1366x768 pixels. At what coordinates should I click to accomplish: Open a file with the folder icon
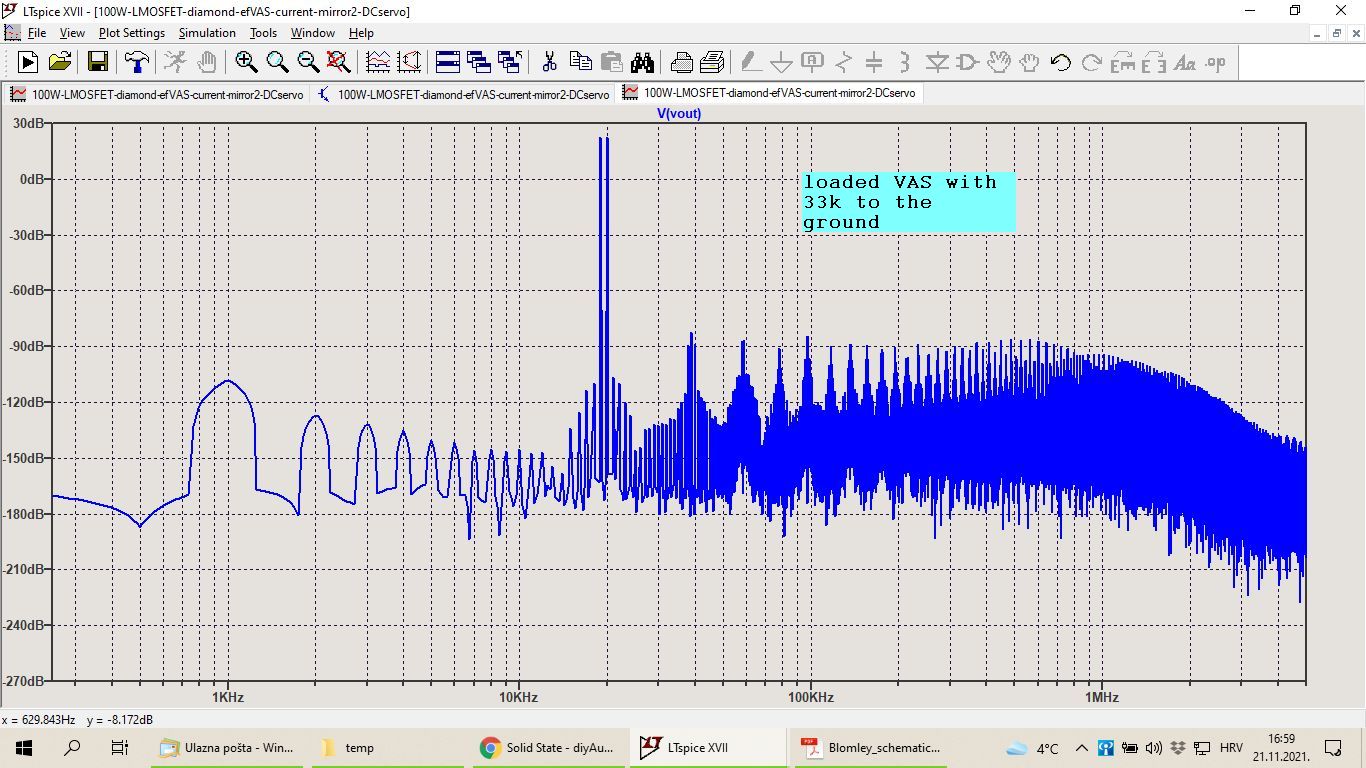click(x=60, y=62)
